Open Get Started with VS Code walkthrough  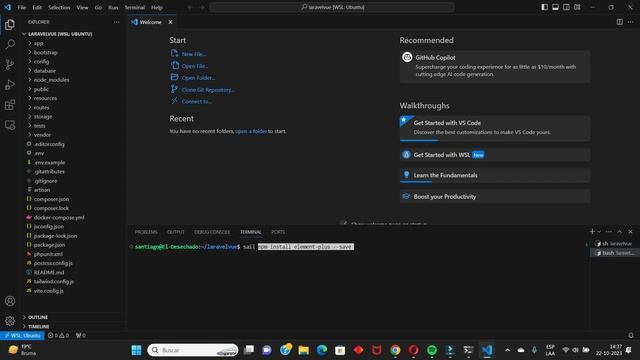click(x=495, y=128)
